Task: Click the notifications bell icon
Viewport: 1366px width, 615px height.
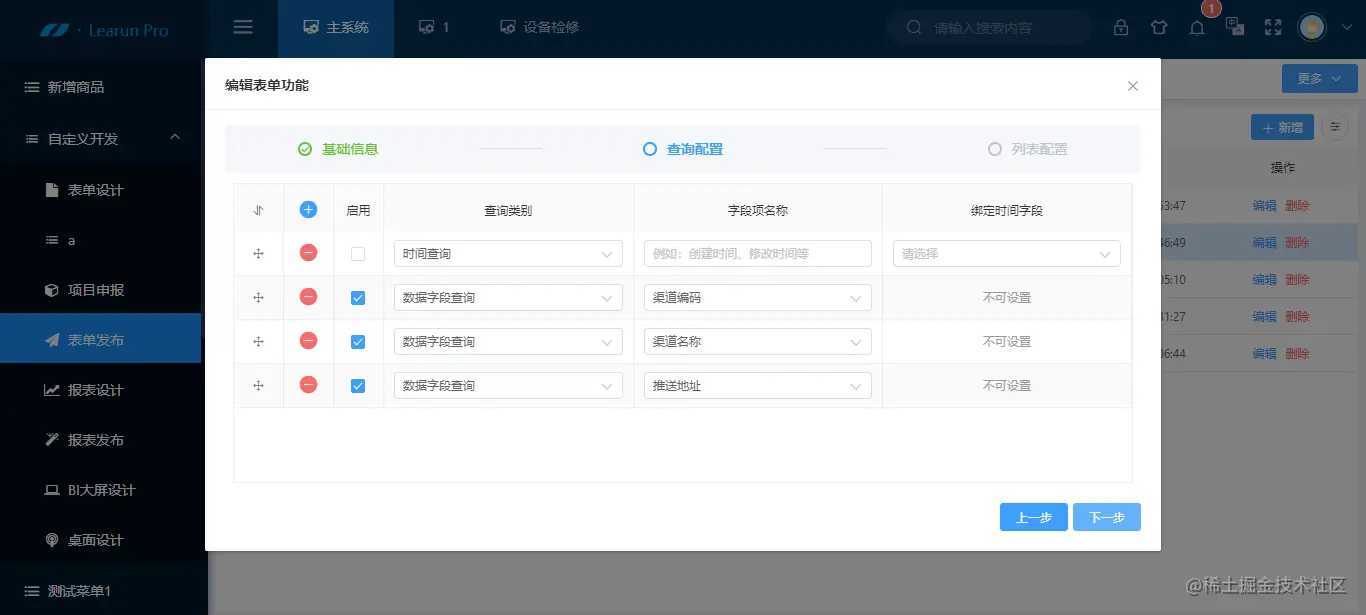Action: coord(1197,27)
